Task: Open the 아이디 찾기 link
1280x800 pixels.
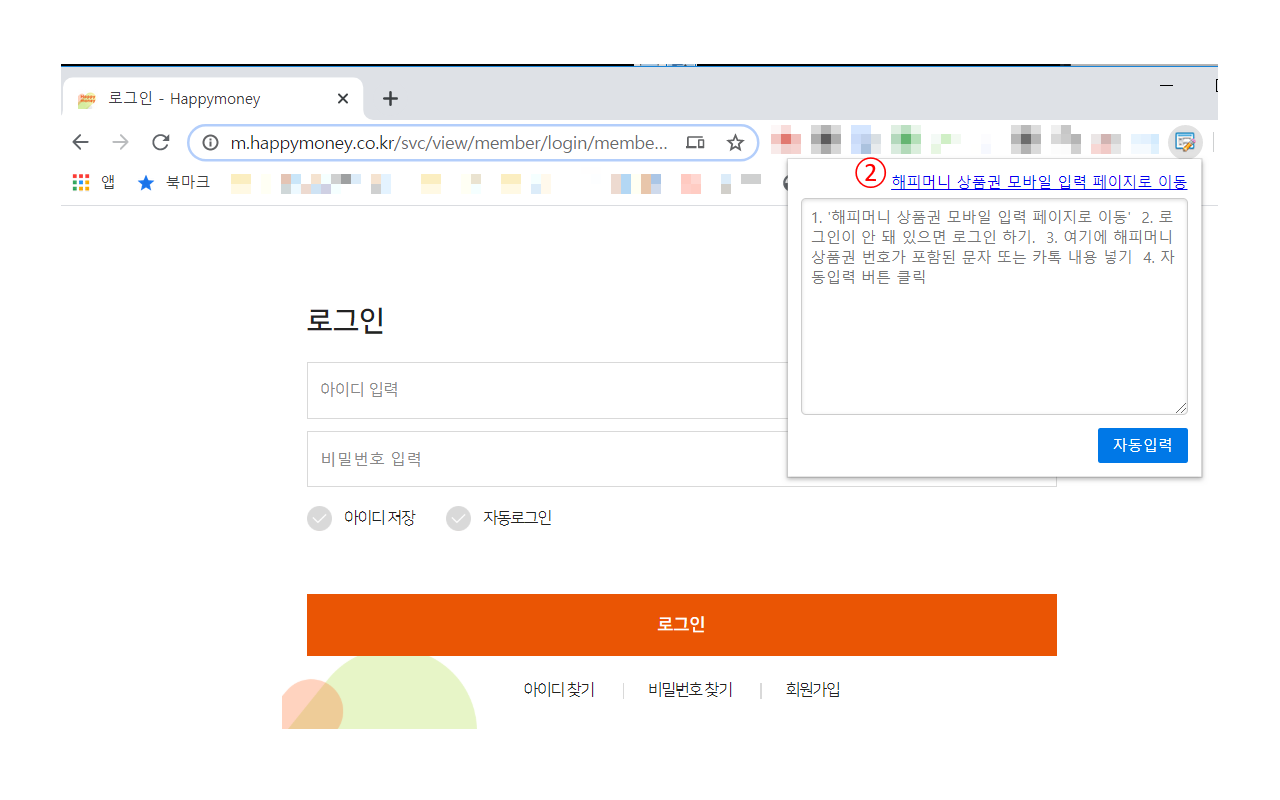Action: click(559, 690)
